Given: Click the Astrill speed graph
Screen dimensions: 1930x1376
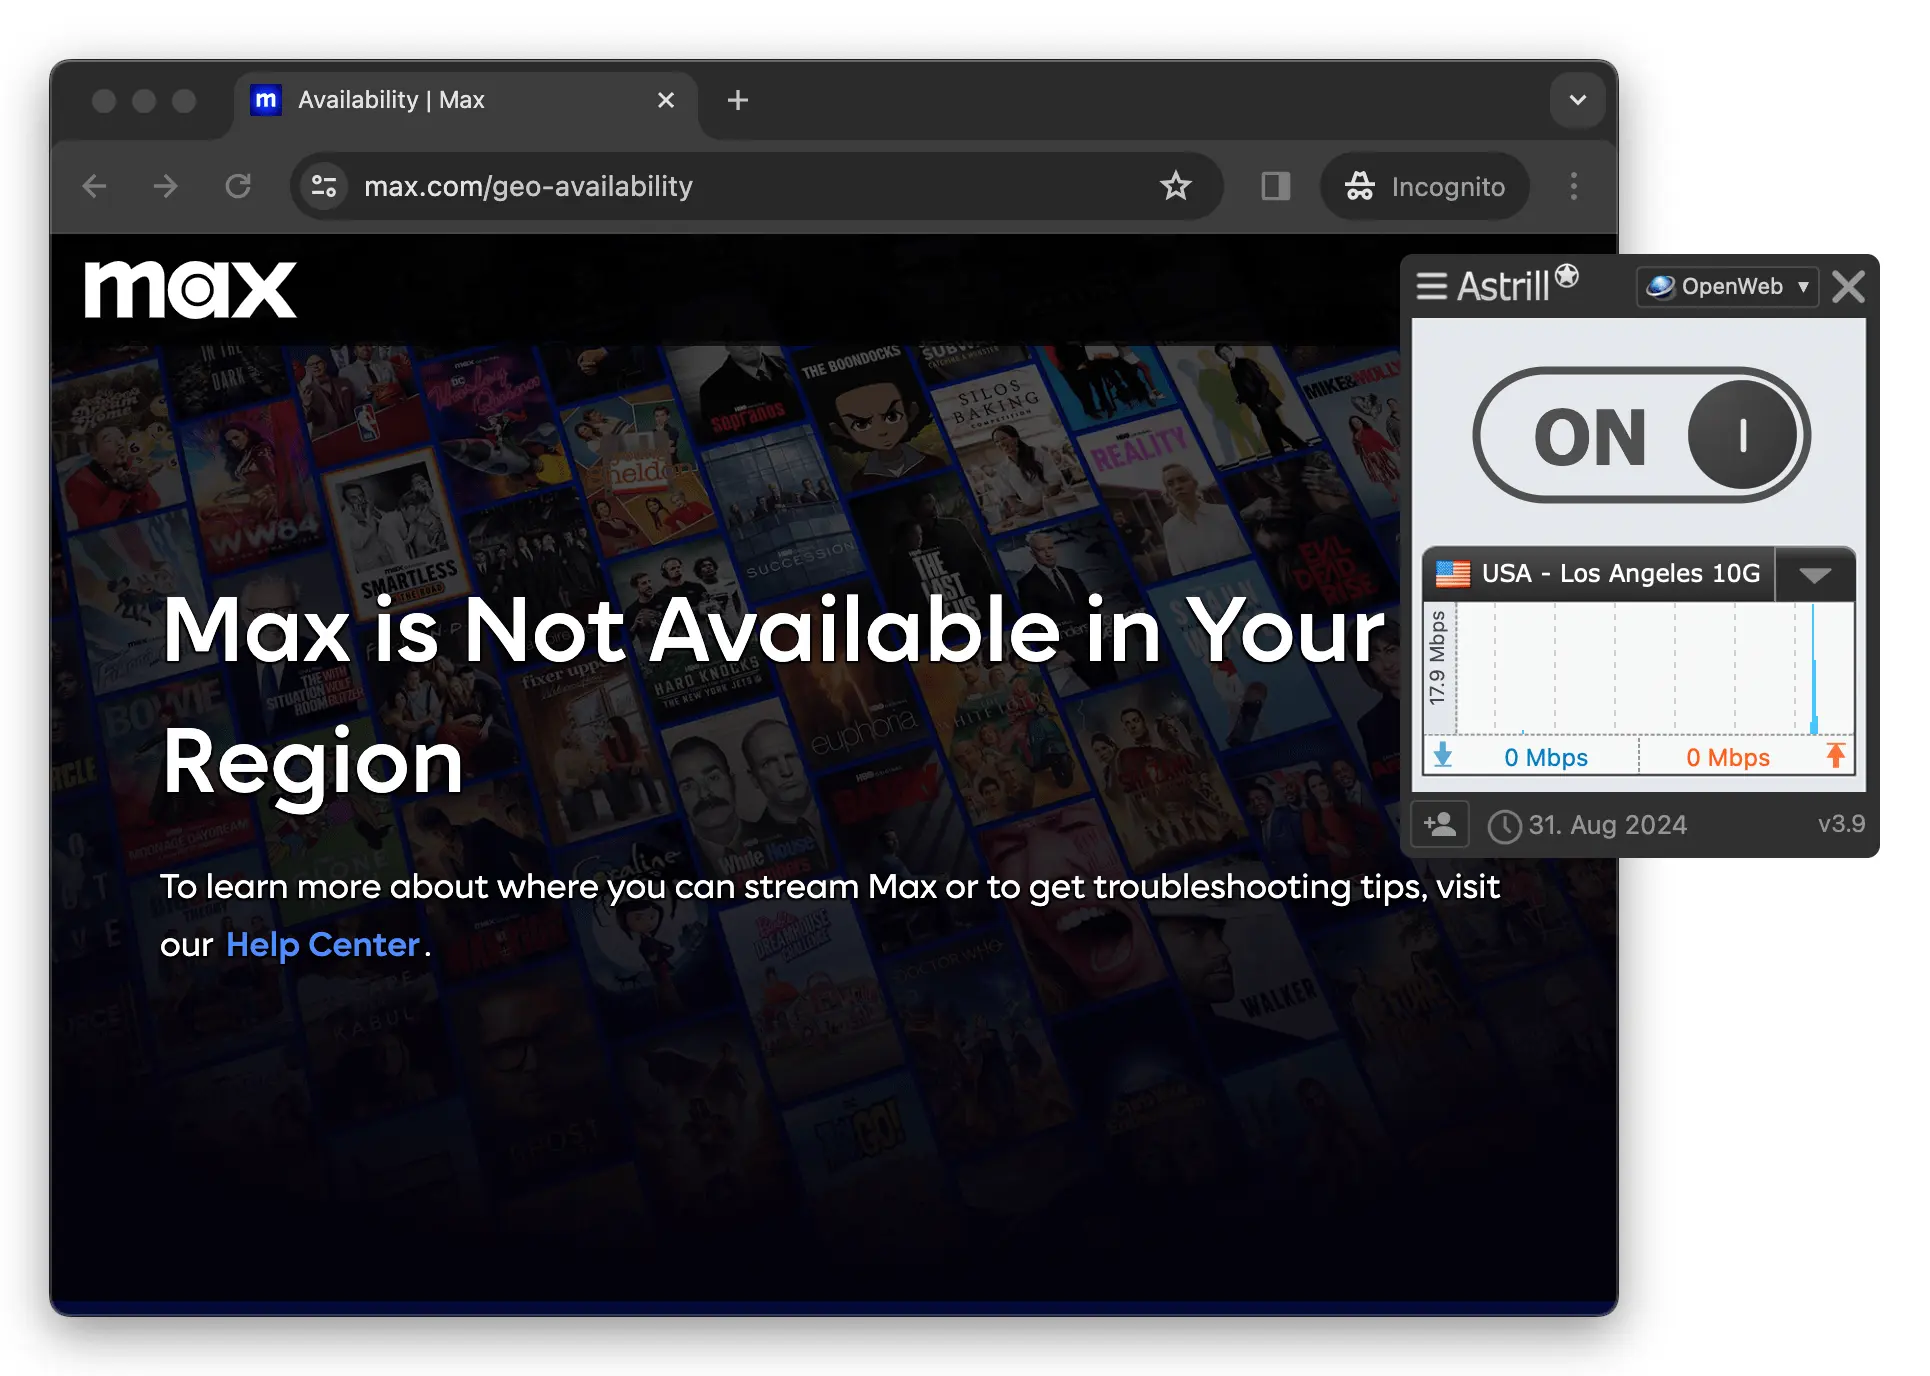Looking at the screenshot, I should (1655, 668).
